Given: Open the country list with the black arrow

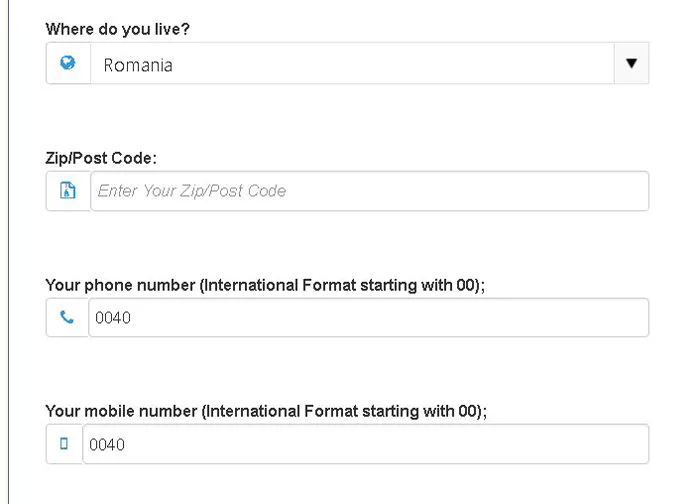Looking at the screenshot, I should pos(630,63).
